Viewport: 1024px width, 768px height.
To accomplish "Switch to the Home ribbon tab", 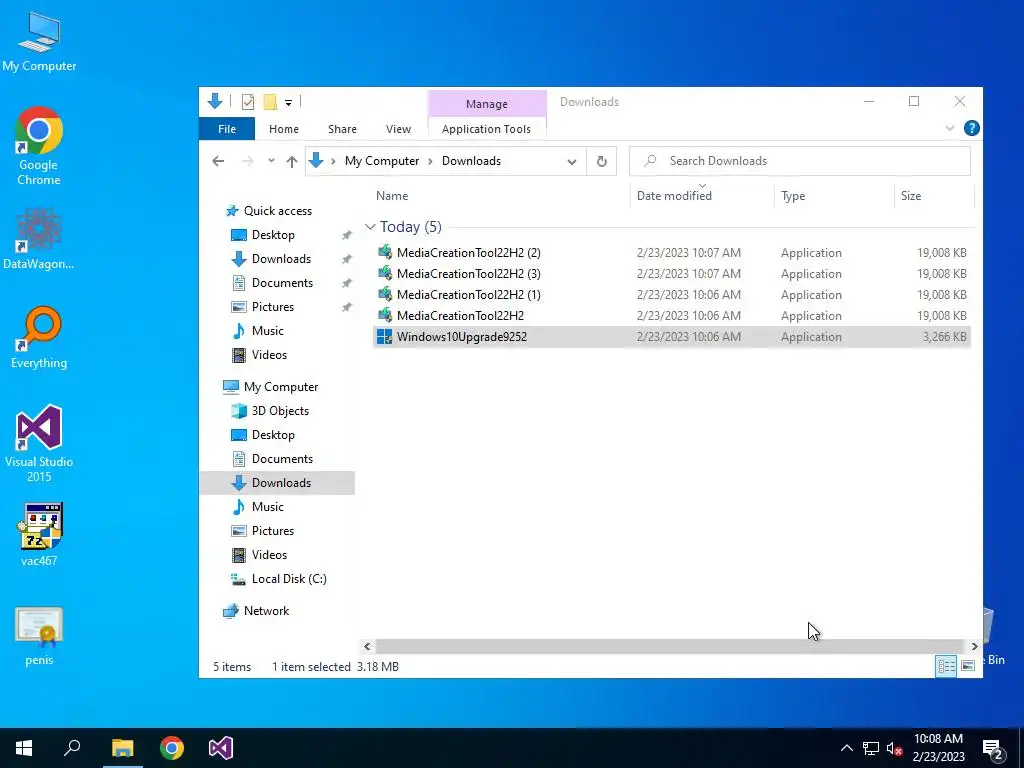I will coord(283,129).
